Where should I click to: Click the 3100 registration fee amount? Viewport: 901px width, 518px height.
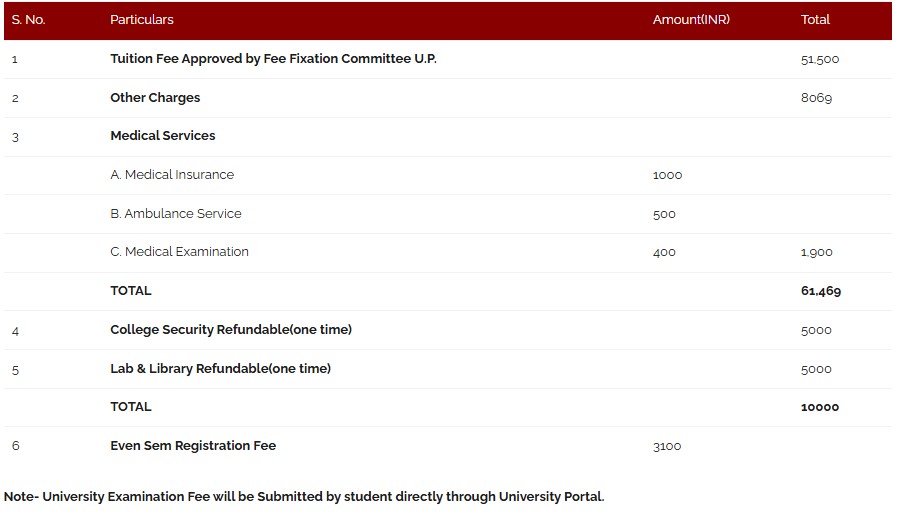click(x=667, y=446)
